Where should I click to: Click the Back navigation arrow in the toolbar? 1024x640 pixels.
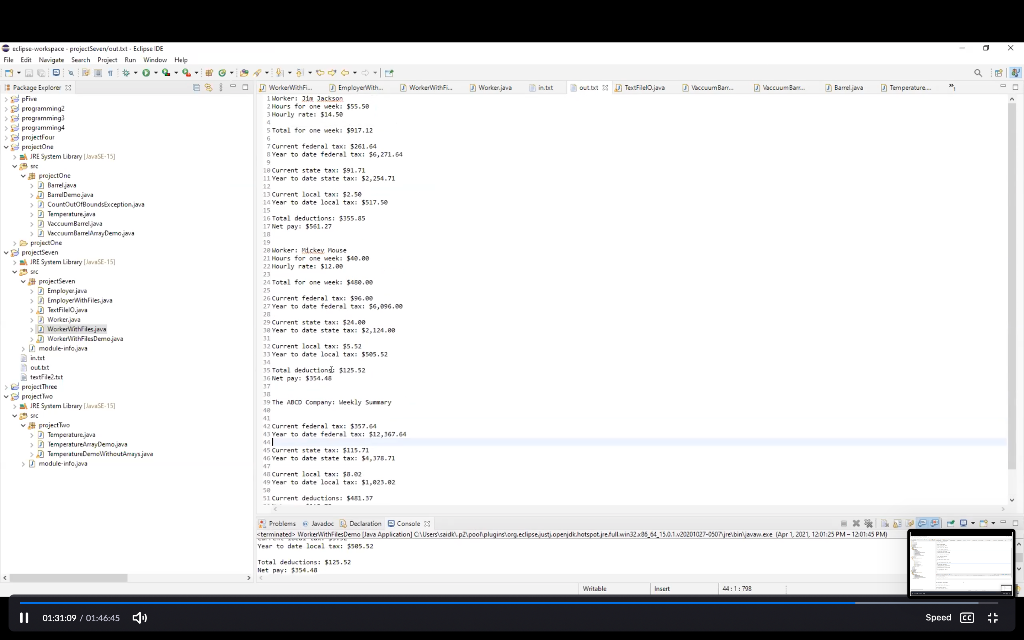(345, 73)
